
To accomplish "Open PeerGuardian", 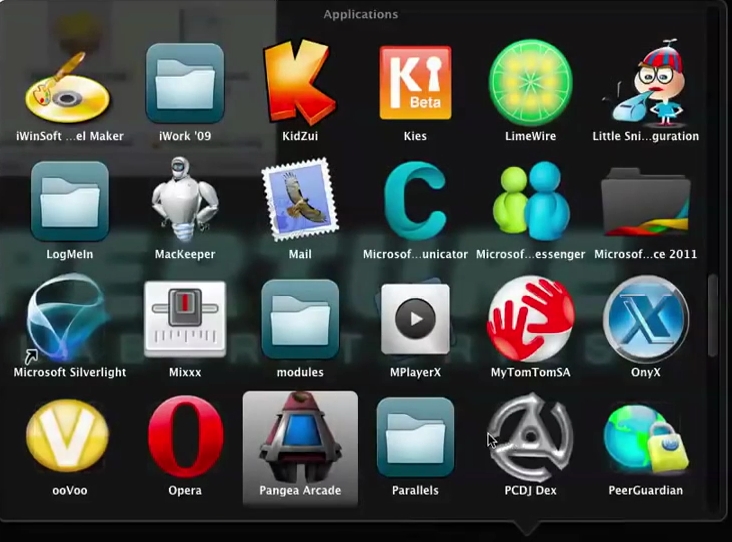I will click(x=646, y=438).
